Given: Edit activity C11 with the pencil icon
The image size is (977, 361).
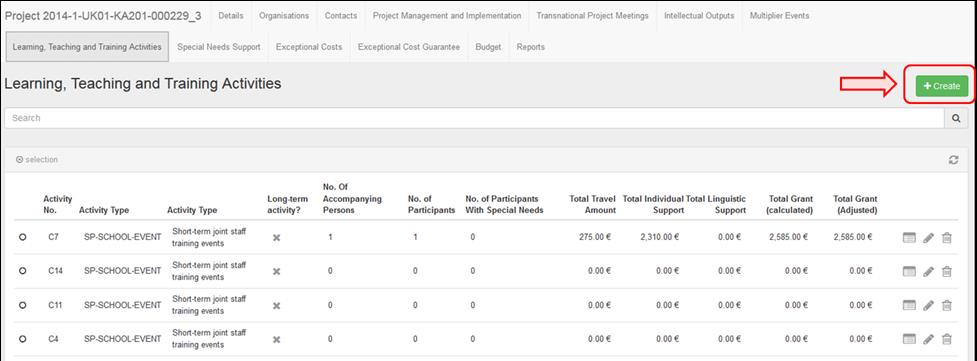Looking at the screenshot, I should (928, 305).
